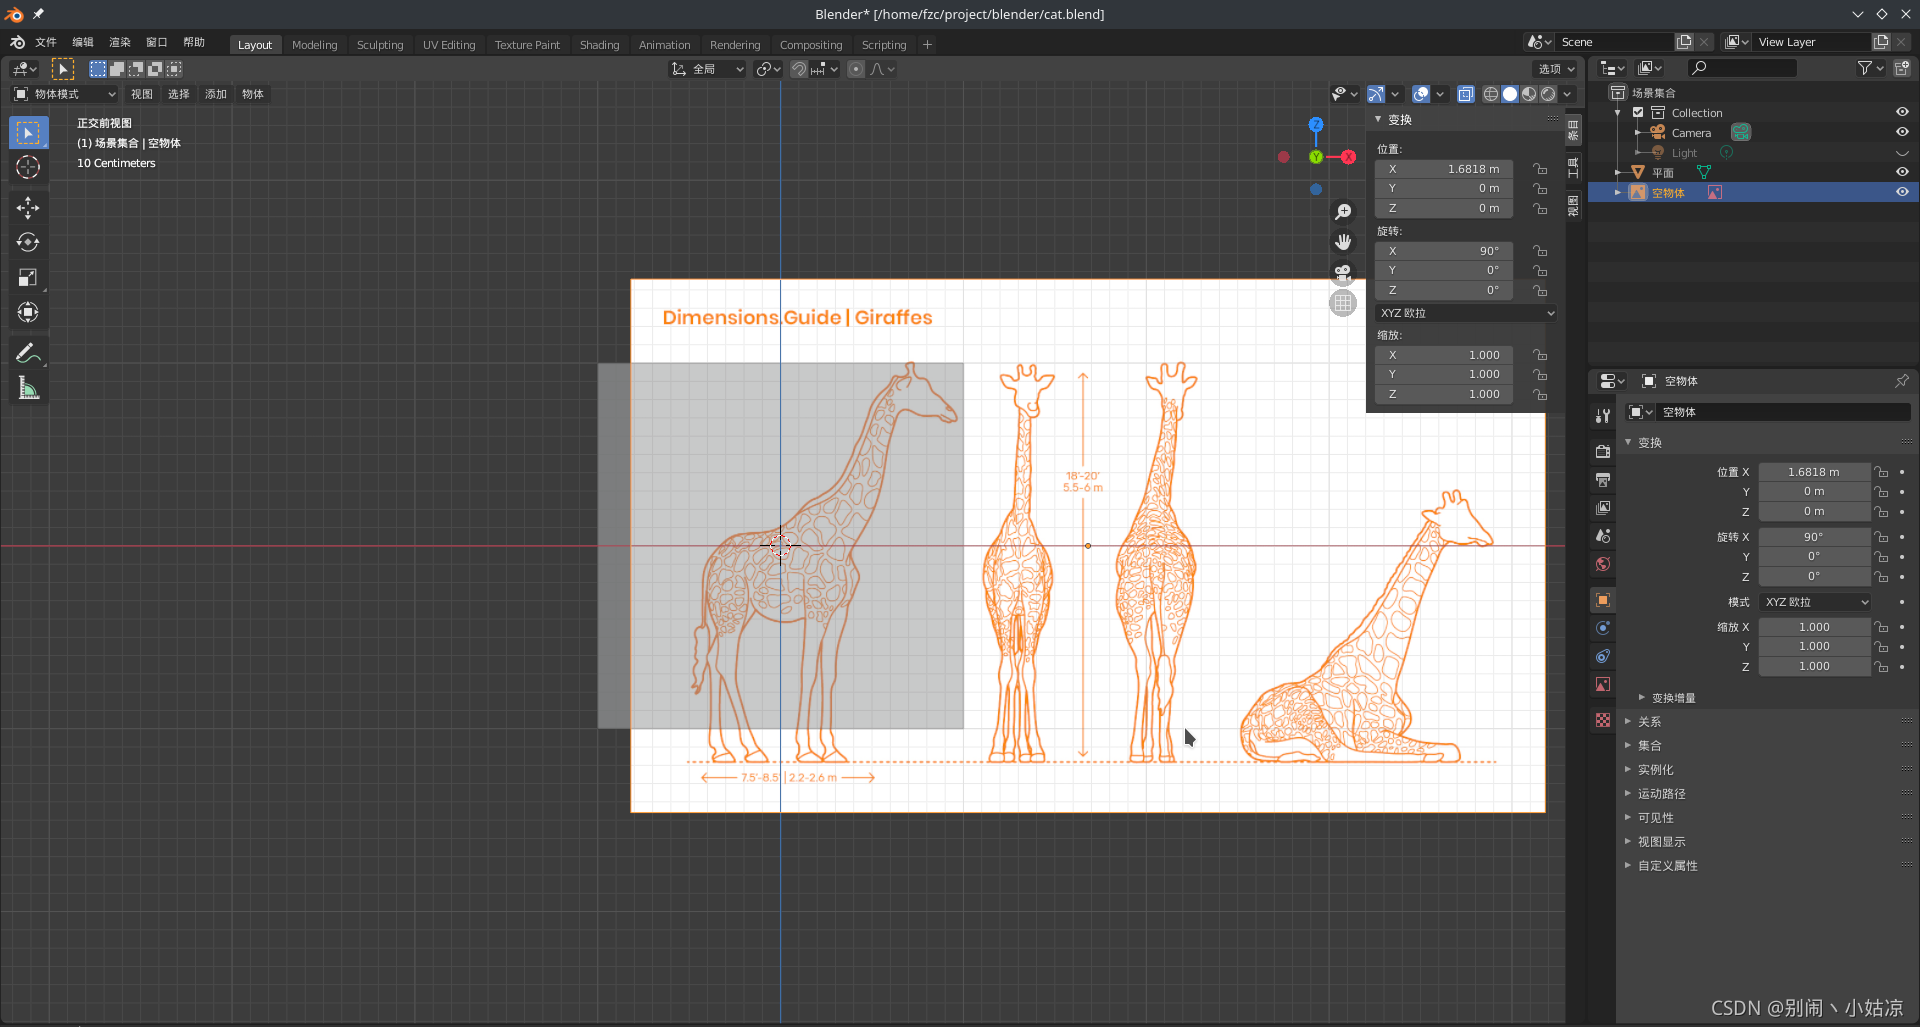Switch to orthographic/perspective grid icon
The width and height of the screenshot is (1920, 1027).
click(1343, 303)
